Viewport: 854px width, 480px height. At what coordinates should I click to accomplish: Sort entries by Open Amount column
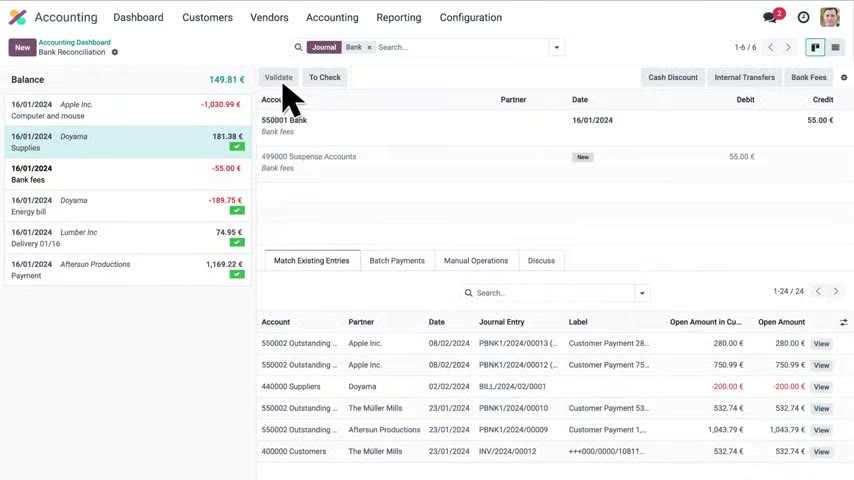[782, 322]
